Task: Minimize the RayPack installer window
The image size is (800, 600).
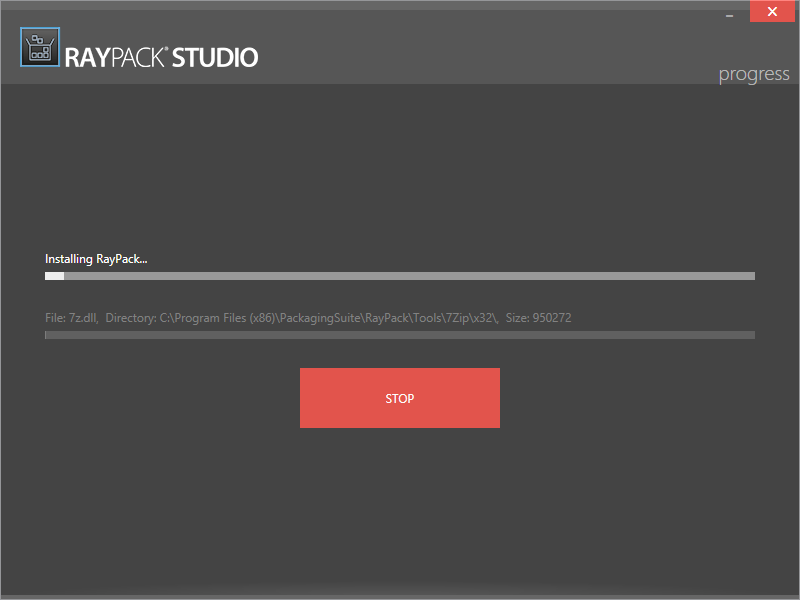Action: pos(731,13)
